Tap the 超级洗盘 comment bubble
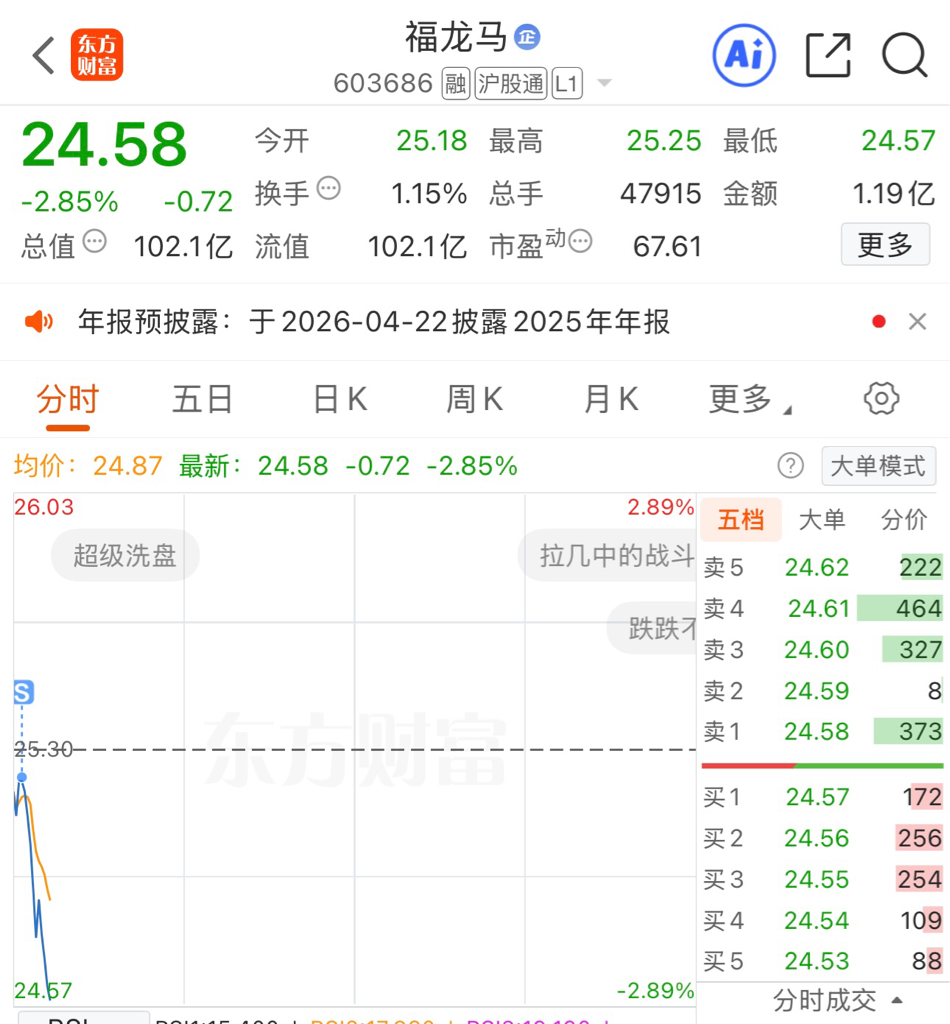 point(125,556)
